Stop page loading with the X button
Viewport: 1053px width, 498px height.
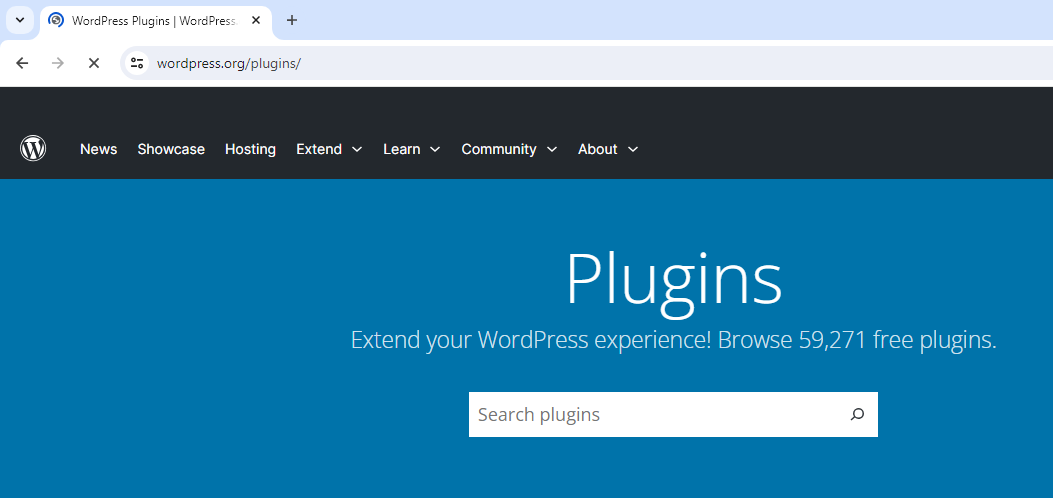click(x=94, y=63)
